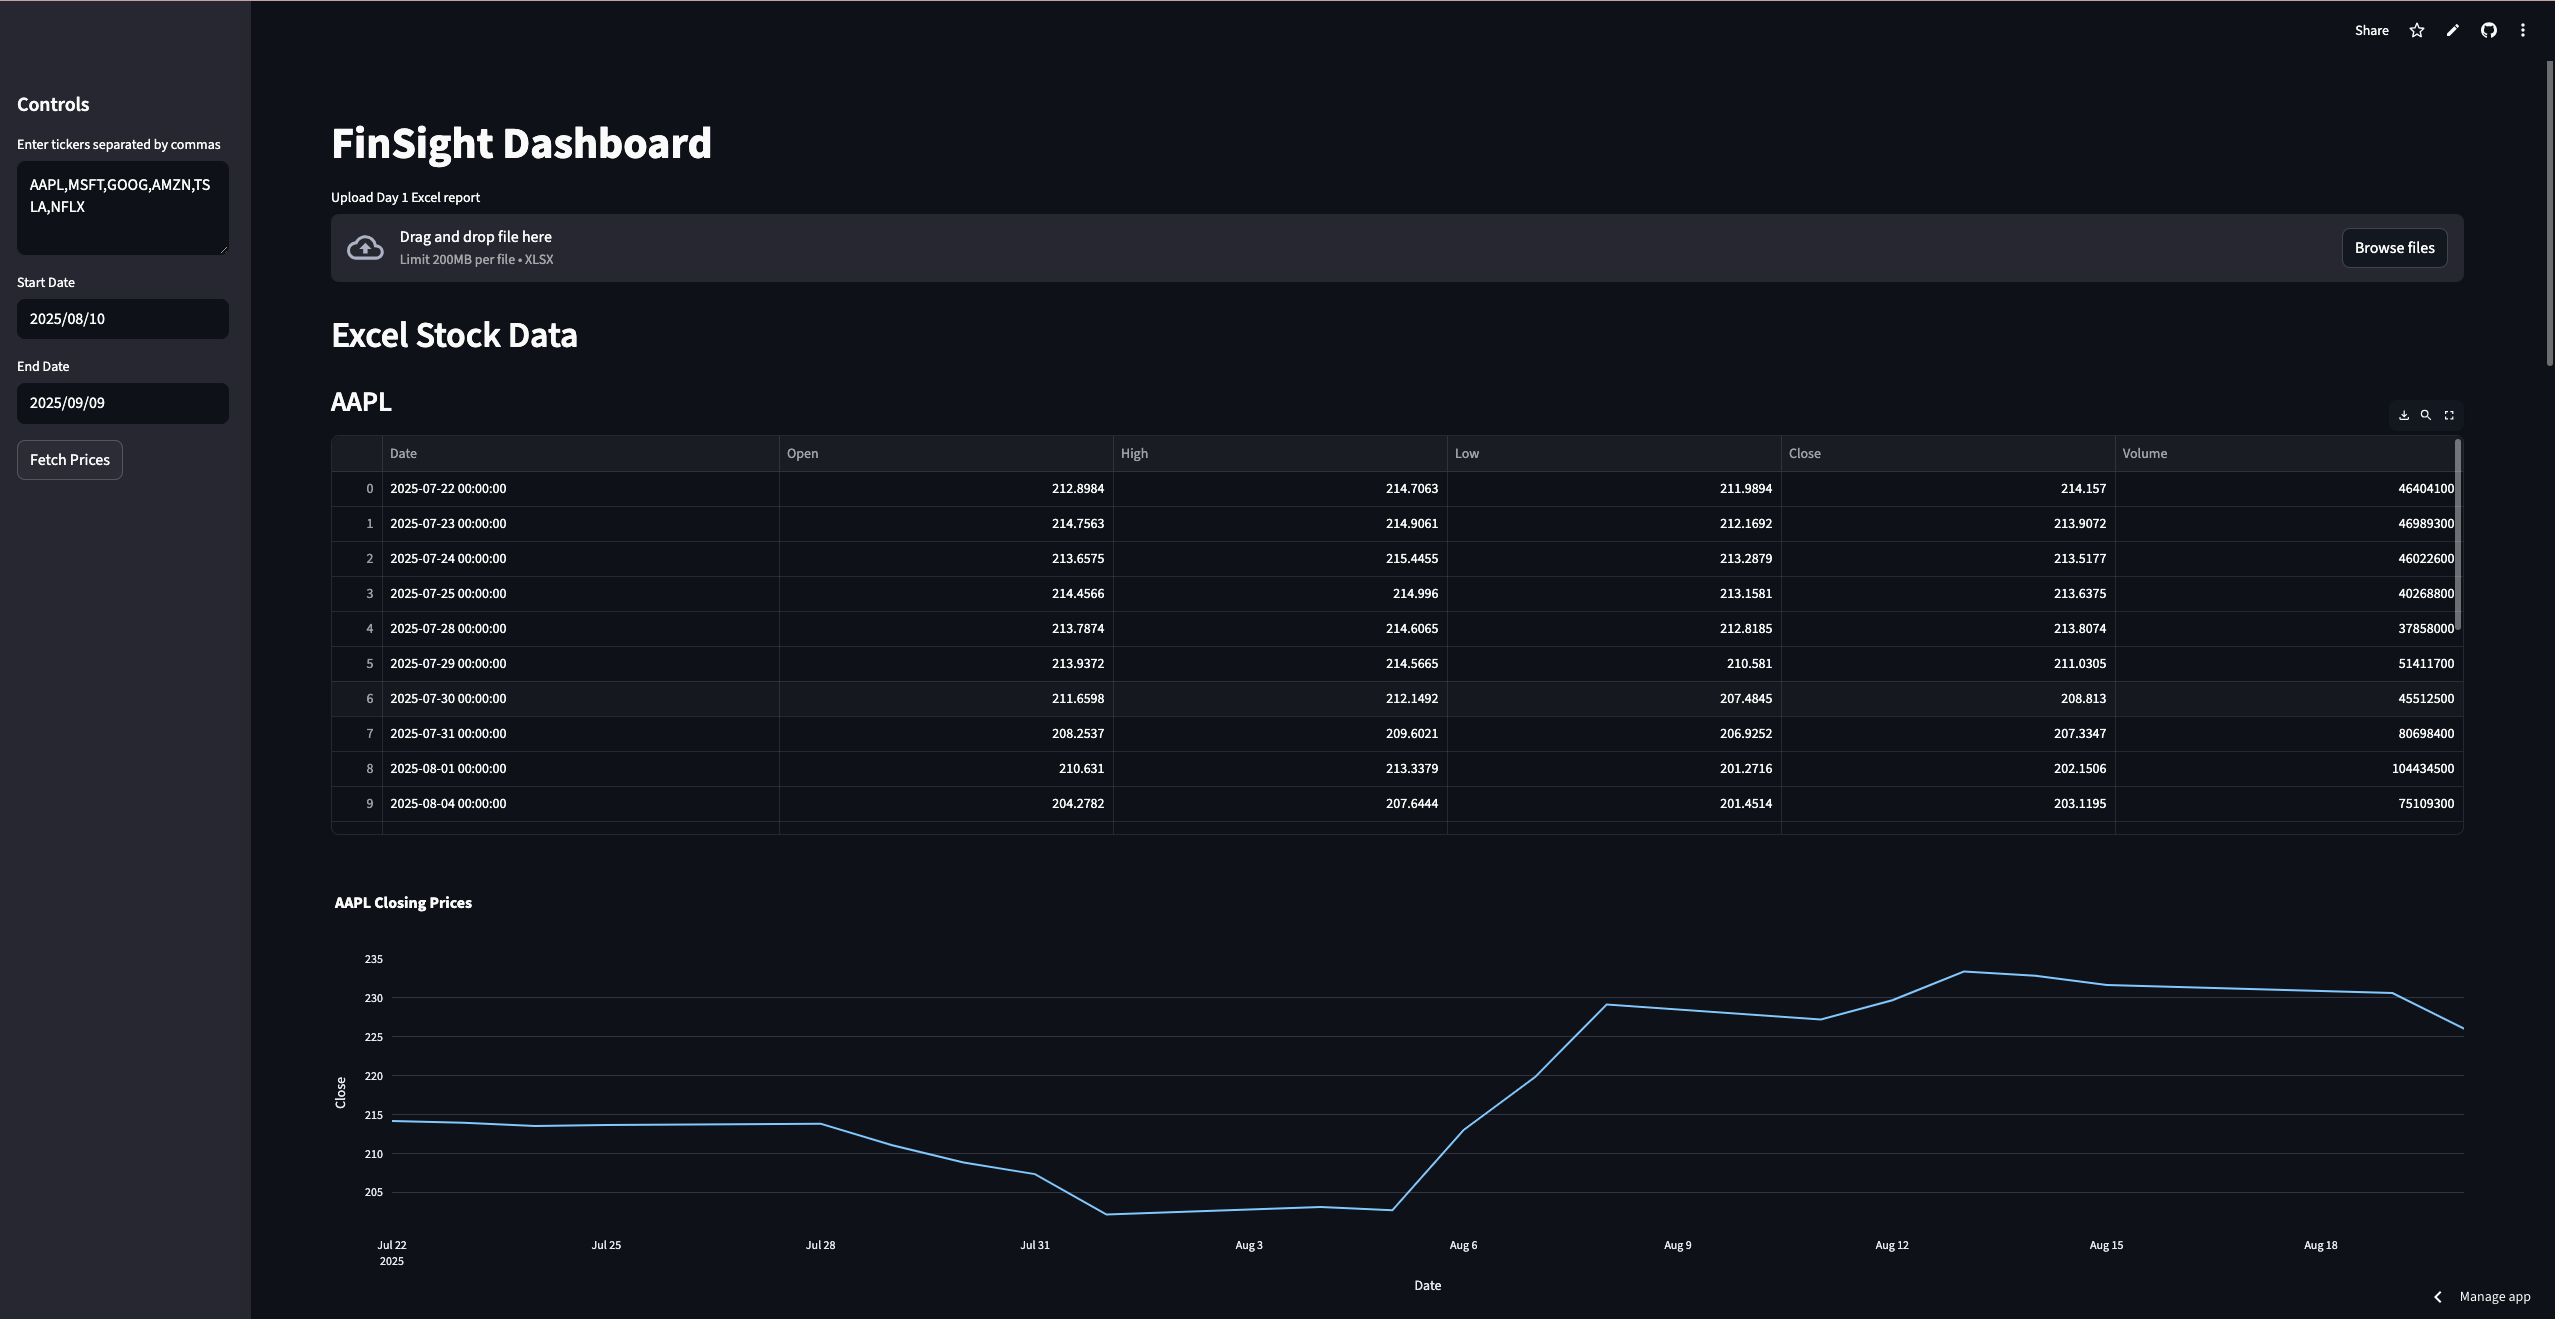Click the cloud upload icon

coord(365,248)
